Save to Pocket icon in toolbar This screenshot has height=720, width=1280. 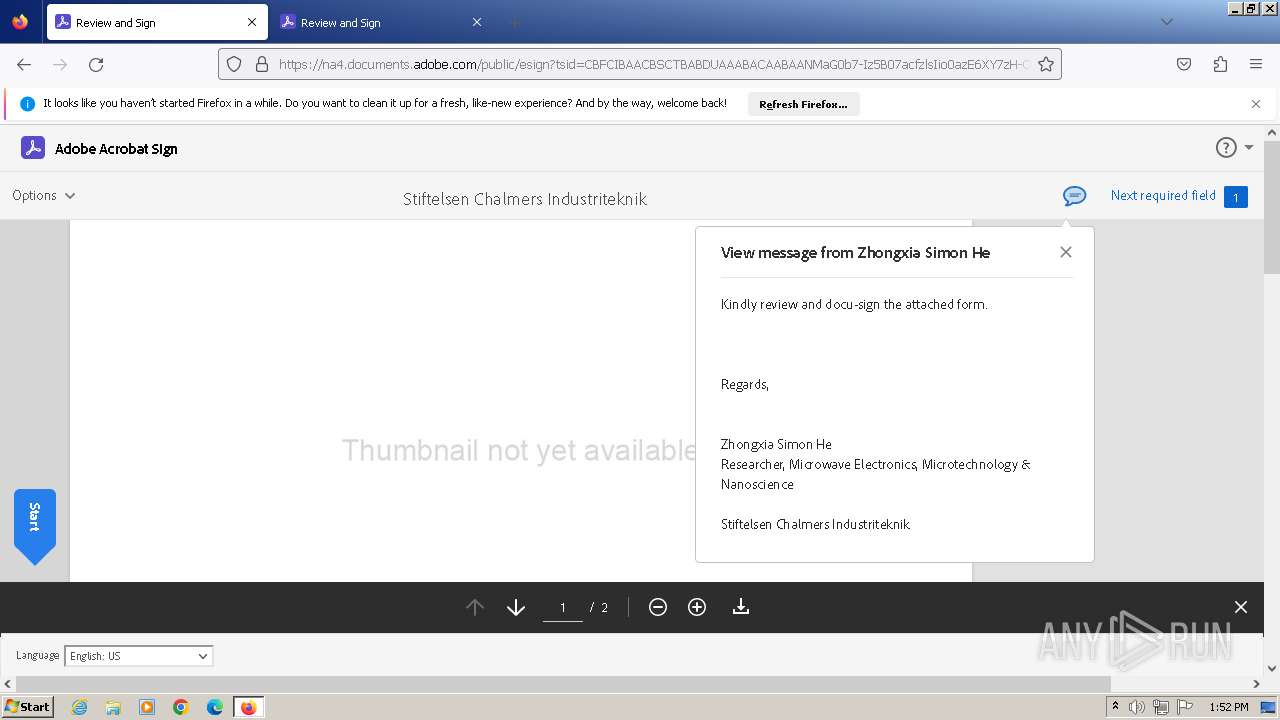coord(1184,64)
